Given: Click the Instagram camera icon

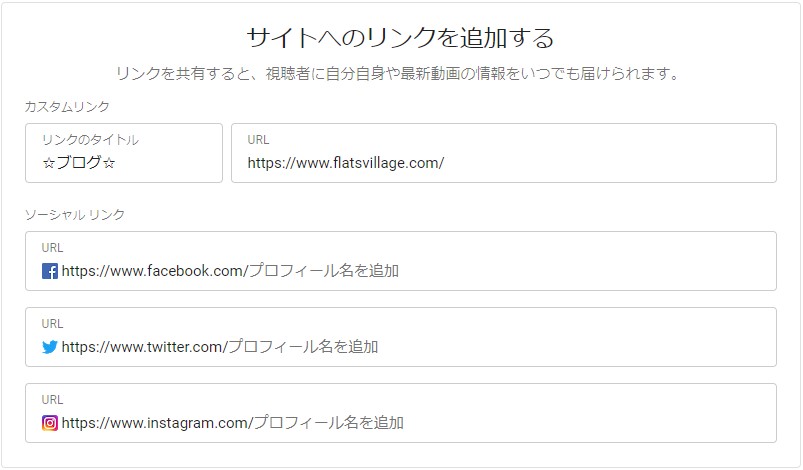Looking at the screenshot, I should (x=50, y=423).
